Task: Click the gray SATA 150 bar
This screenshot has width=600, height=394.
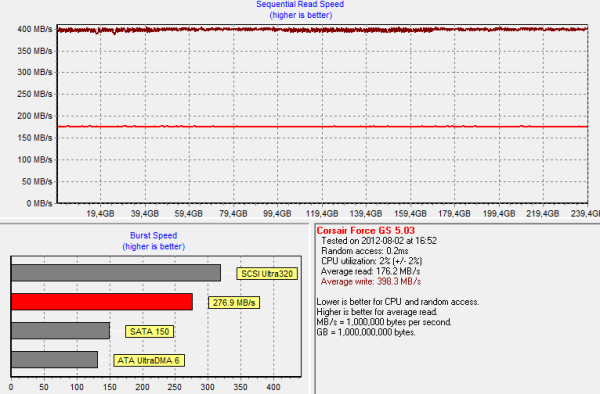Action: (x=60, y=331)
